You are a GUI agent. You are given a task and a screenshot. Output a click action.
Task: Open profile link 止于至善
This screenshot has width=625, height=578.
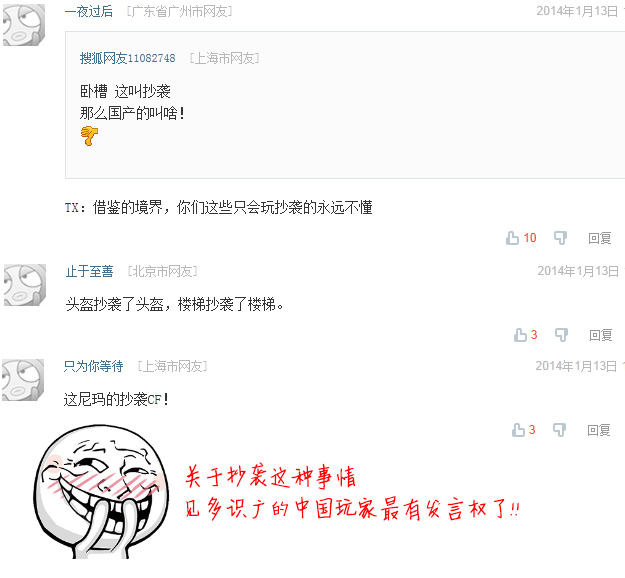(90, 271)
